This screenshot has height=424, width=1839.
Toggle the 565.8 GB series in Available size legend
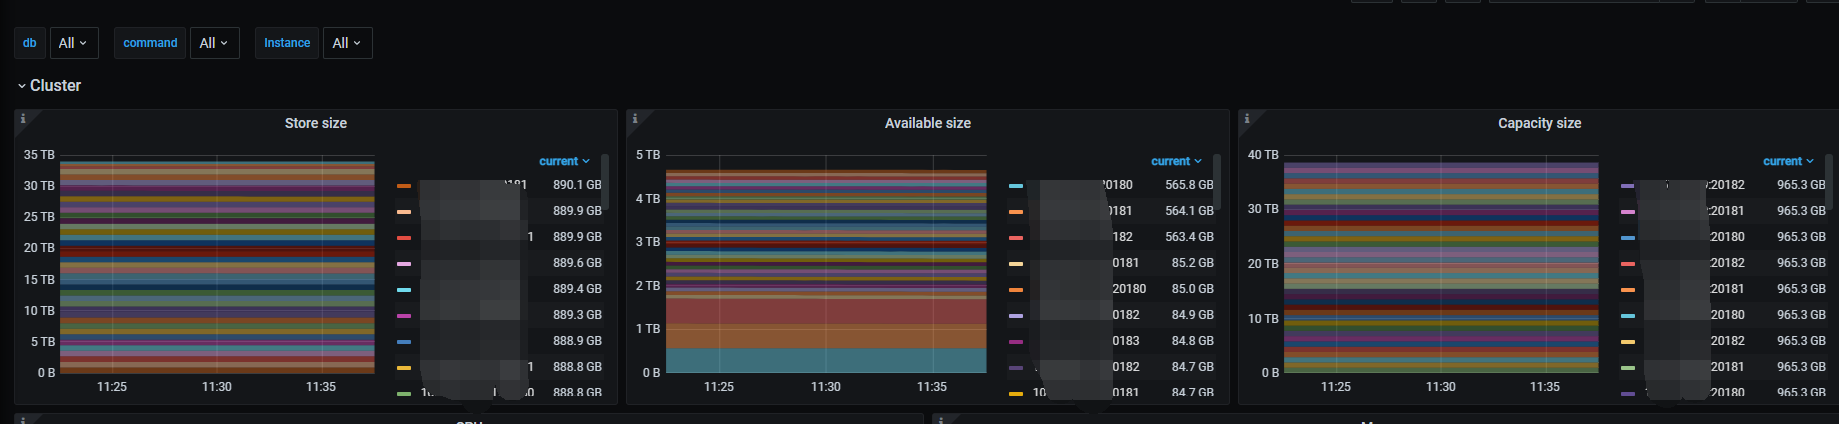tap(1111, 185)
